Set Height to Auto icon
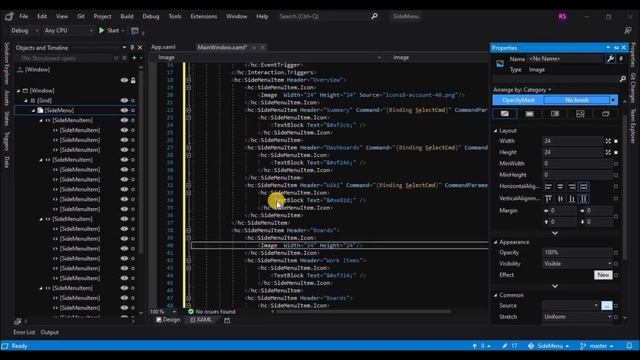The height and width of the screenshot is (360, 640). [608, 152]
